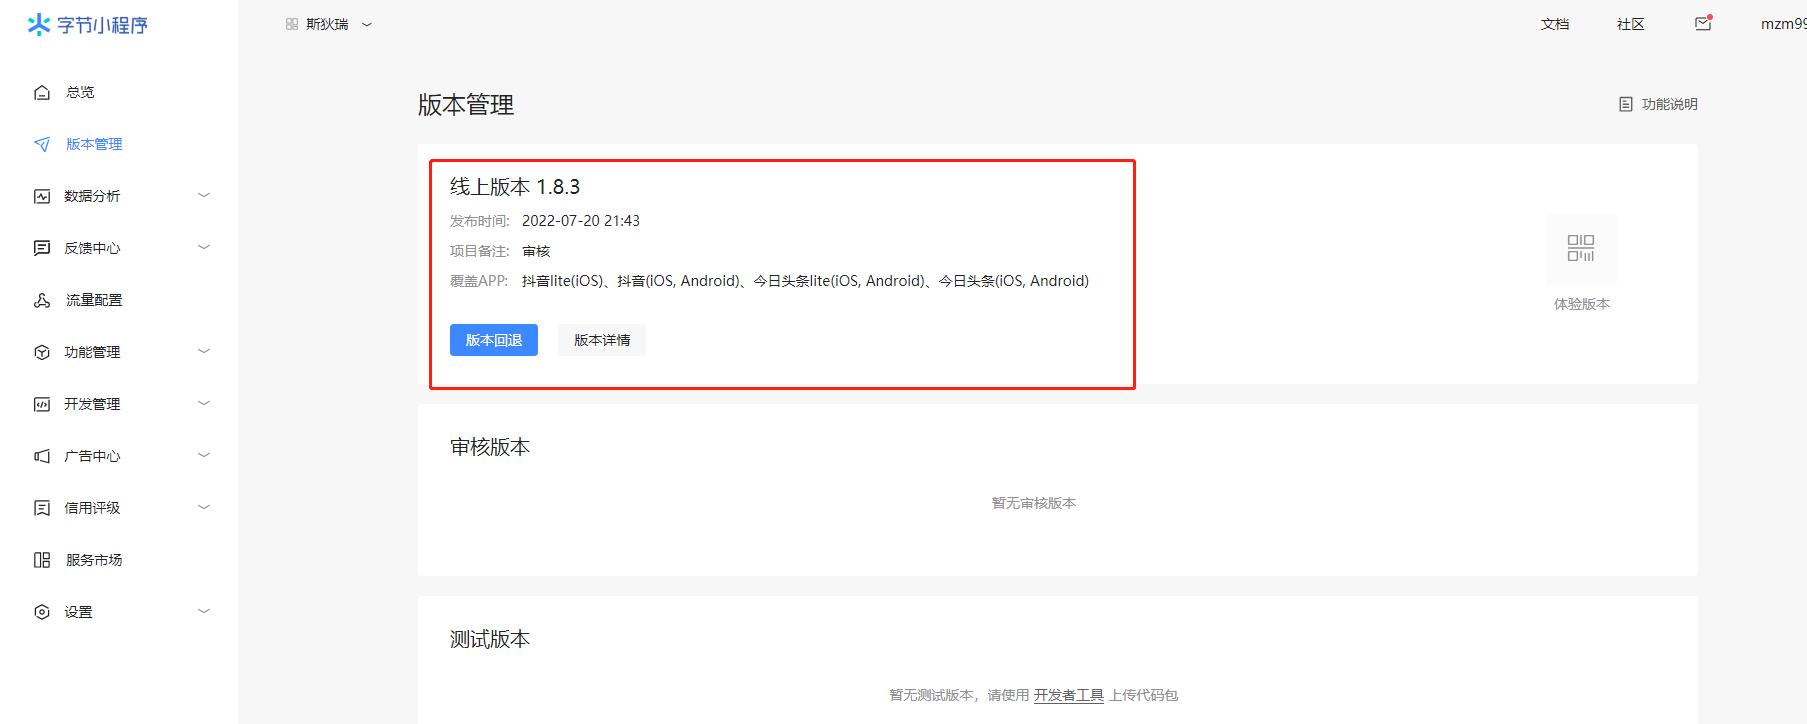Open 文档 in the top bar
This screenshot has width=1807, height=724.
(x=1554, y=24)
